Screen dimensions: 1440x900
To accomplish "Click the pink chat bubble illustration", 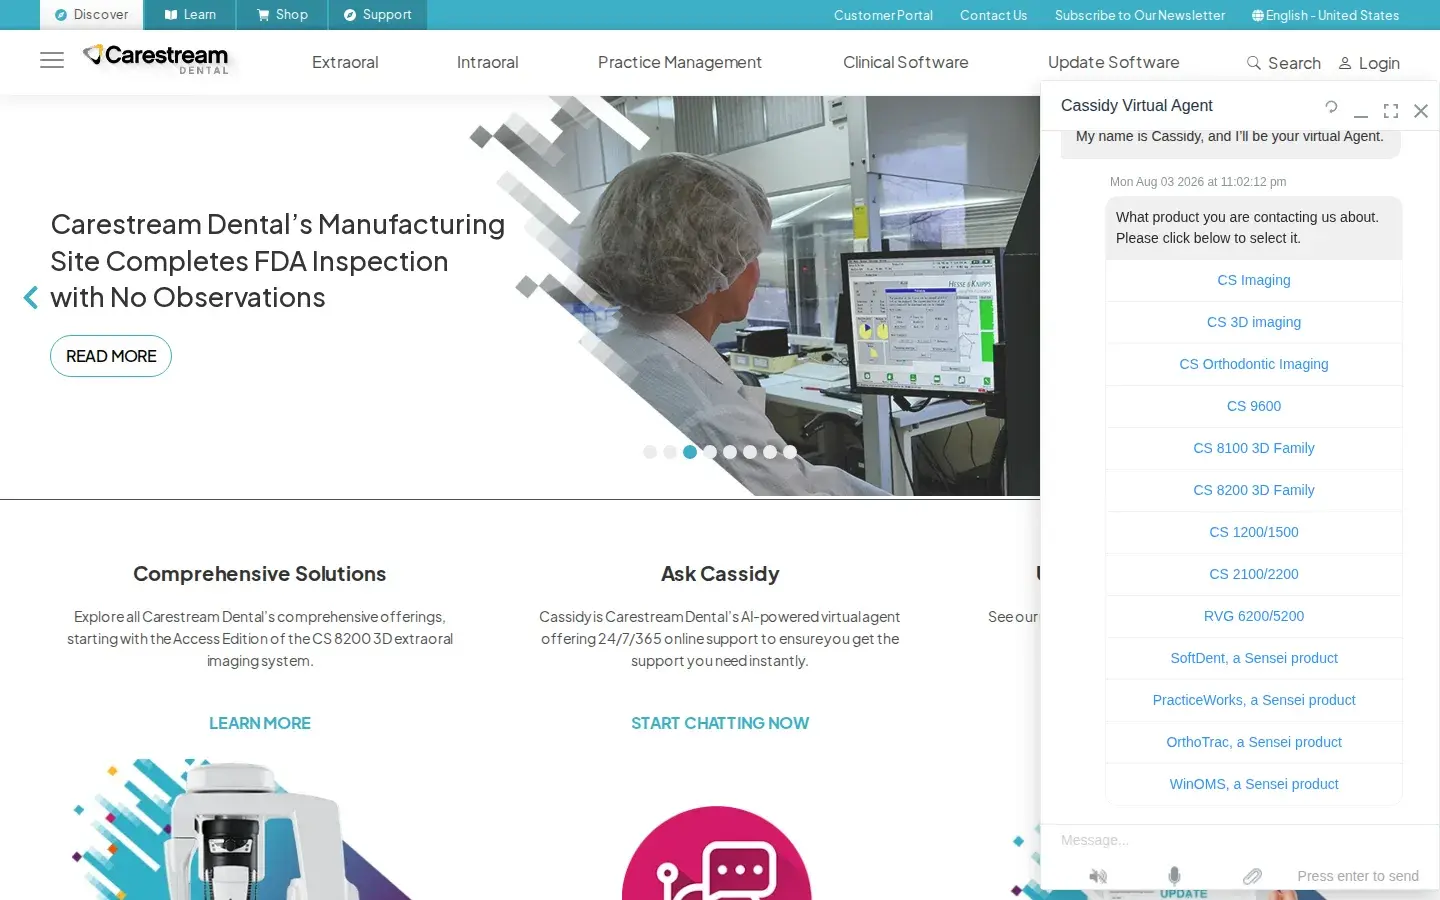I will tap(717, 853).
